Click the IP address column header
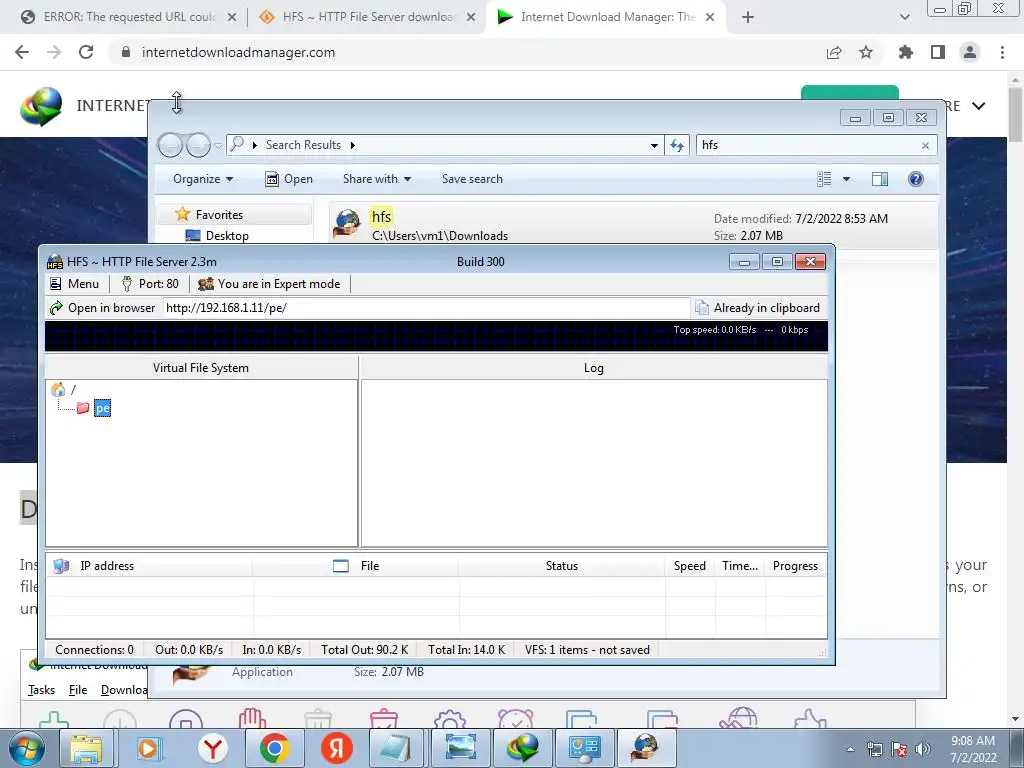 coord(149,566)
